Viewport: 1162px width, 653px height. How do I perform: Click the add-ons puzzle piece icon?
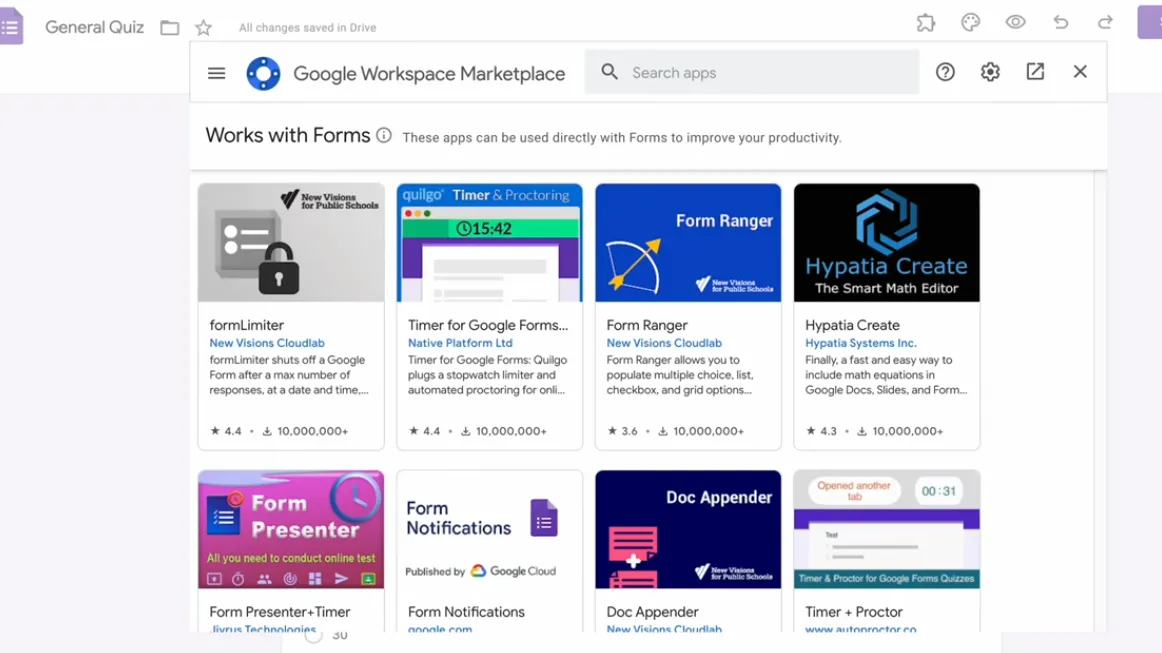(926, 23)
